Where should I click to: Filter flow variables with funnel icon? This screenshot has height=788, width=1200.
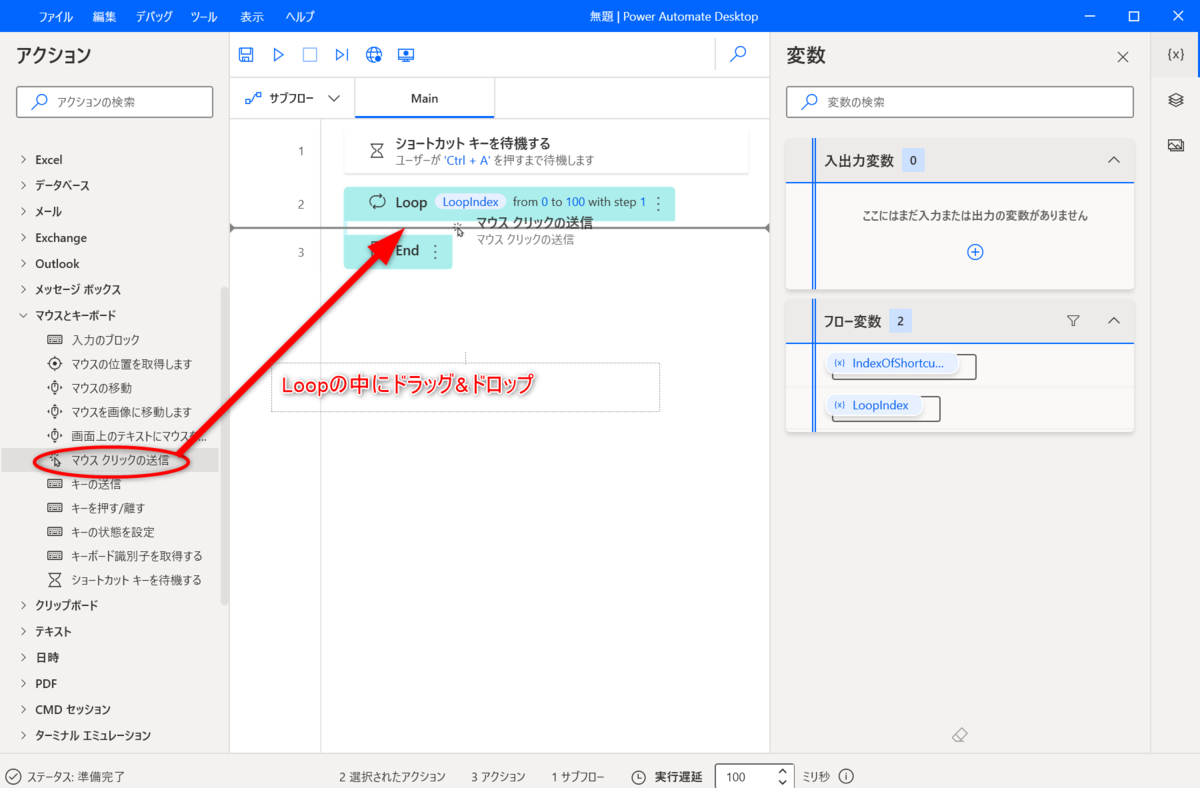click(x=1073, y=321)
